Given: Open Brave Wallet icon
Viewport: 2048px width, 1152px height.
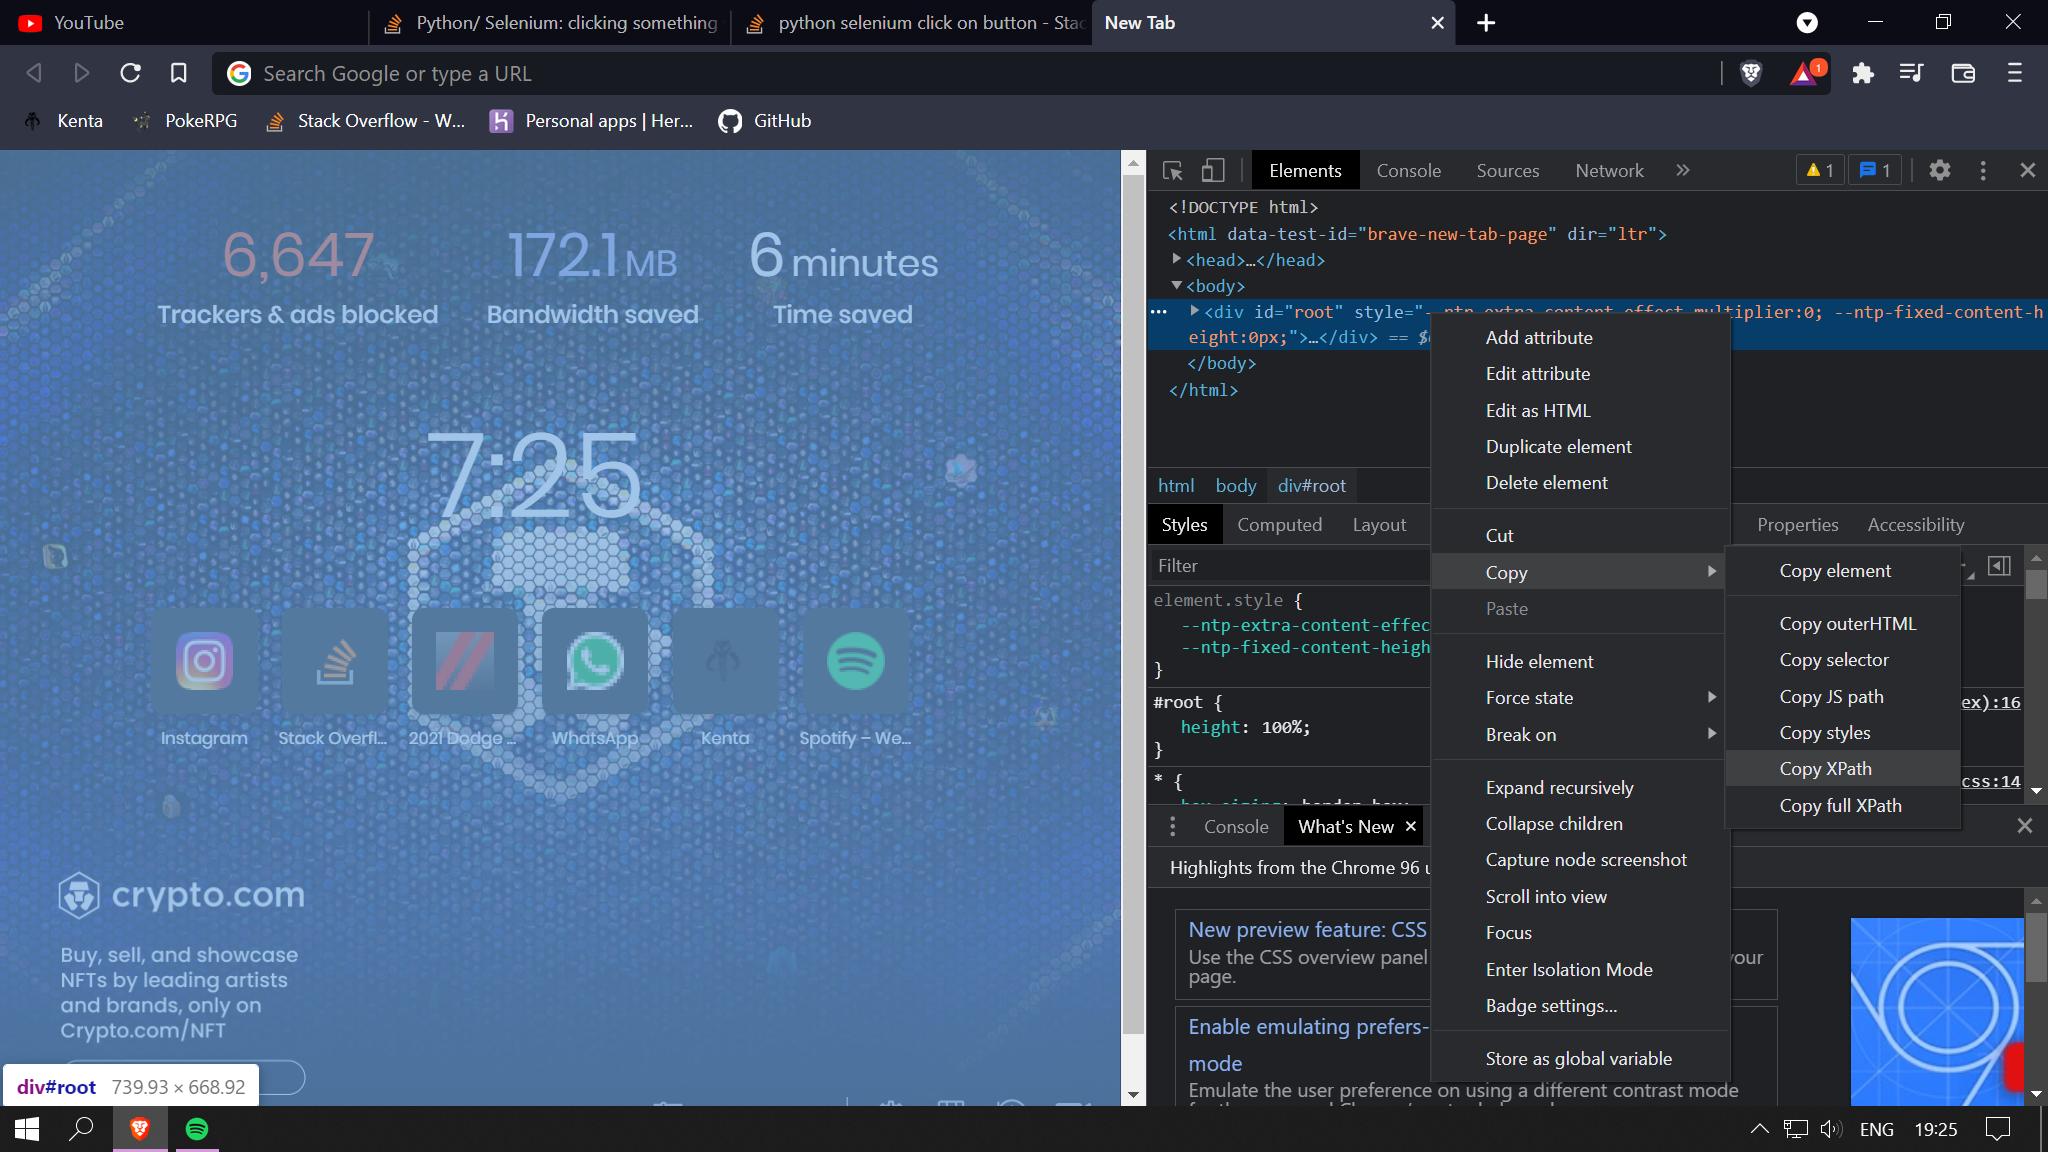Looking at the screenshot, I should [x=1963, y=73].
